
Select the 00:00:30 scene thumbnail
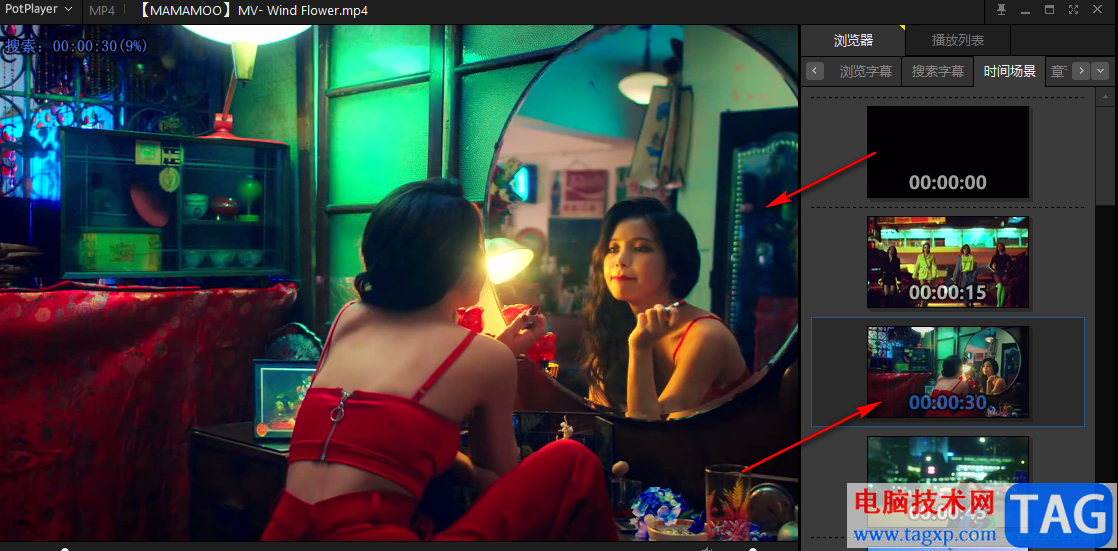coord(948,372)
